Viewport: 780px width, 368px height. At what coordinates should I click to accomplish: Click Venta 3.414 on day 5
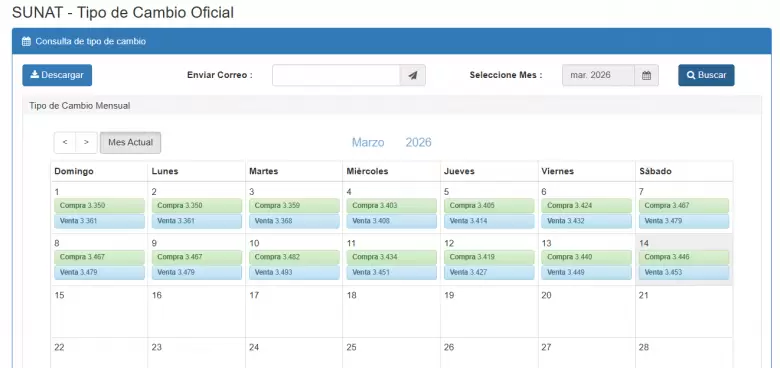click(489, 221)
